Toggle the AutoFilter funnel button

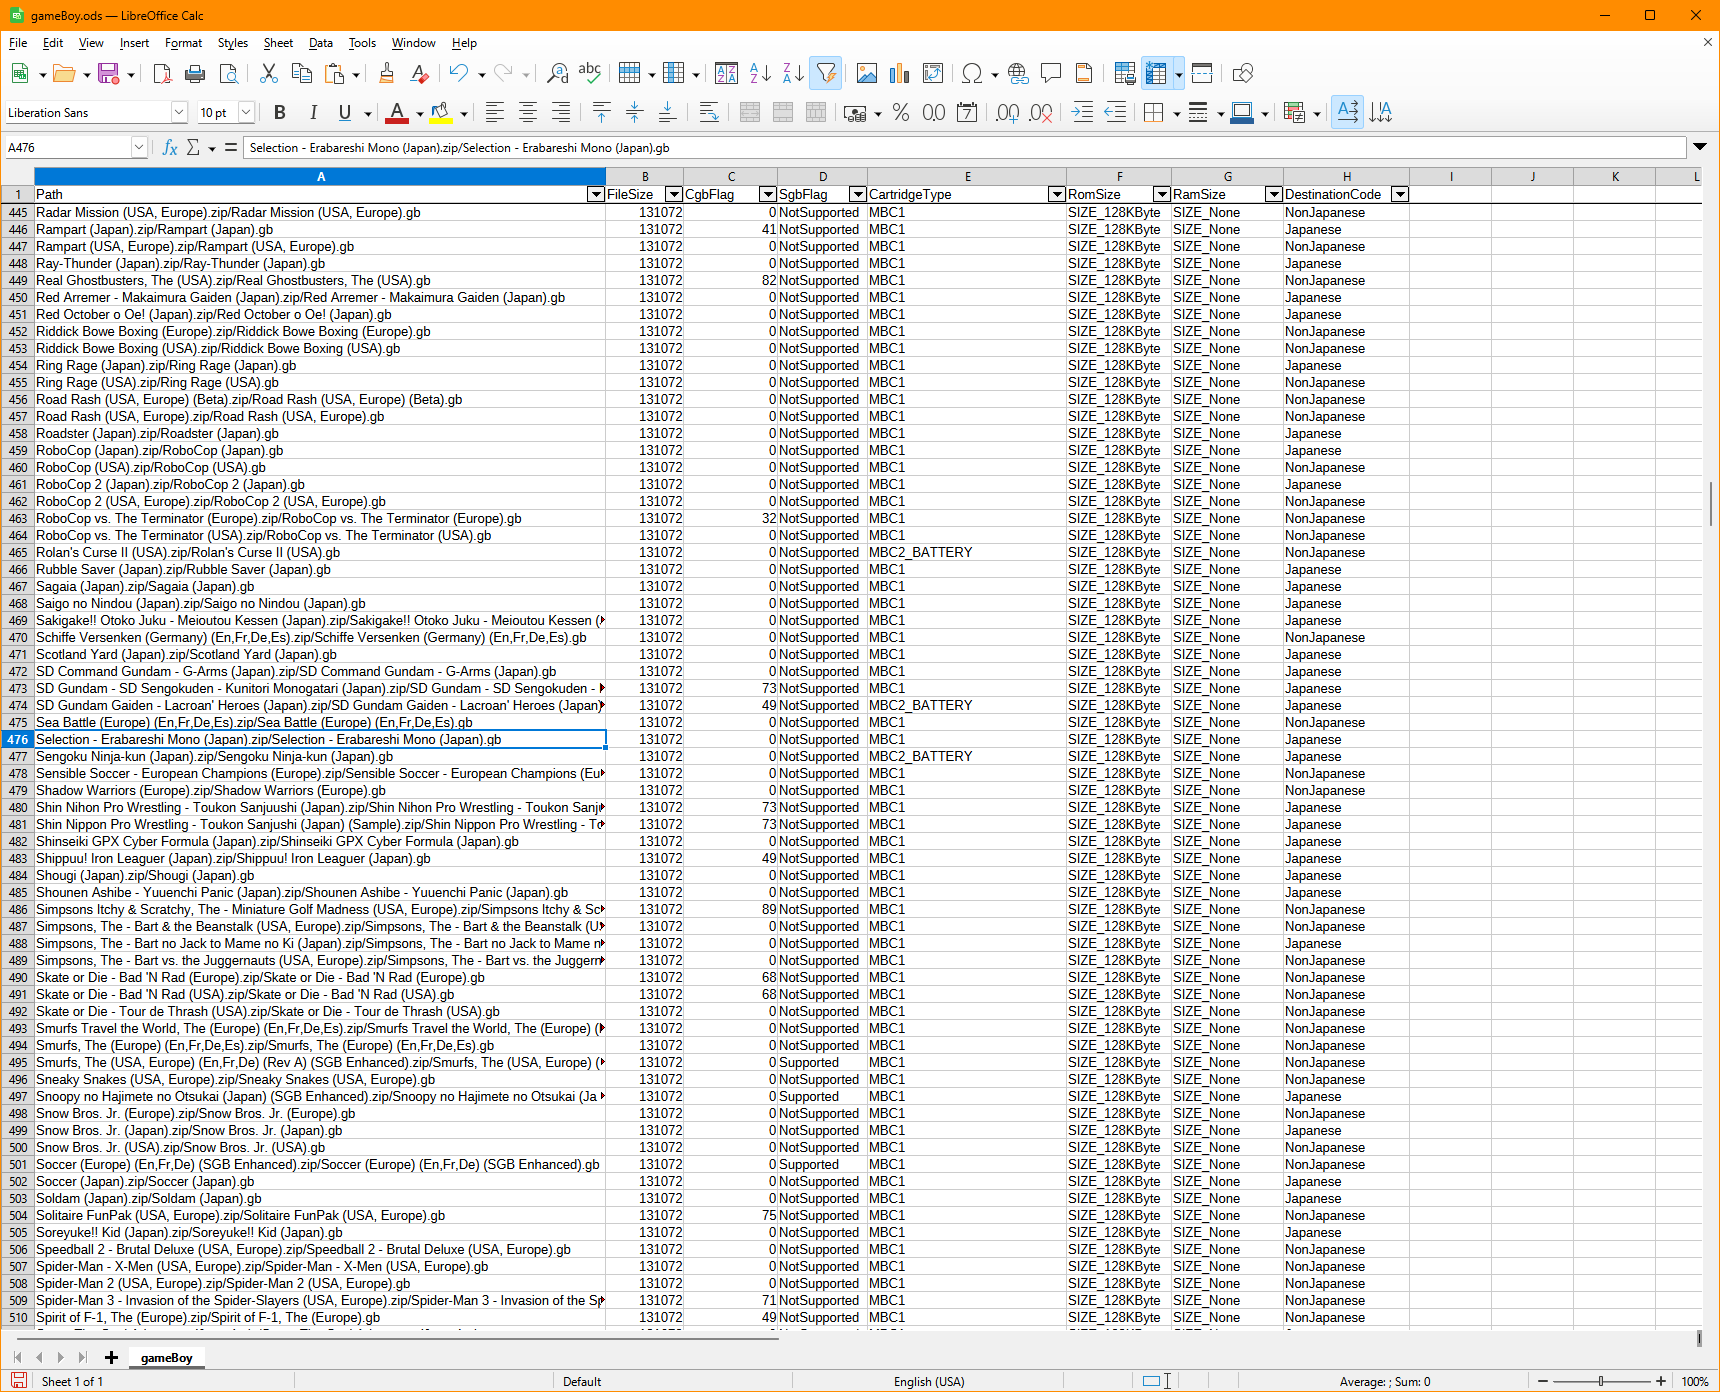point(826,73)
